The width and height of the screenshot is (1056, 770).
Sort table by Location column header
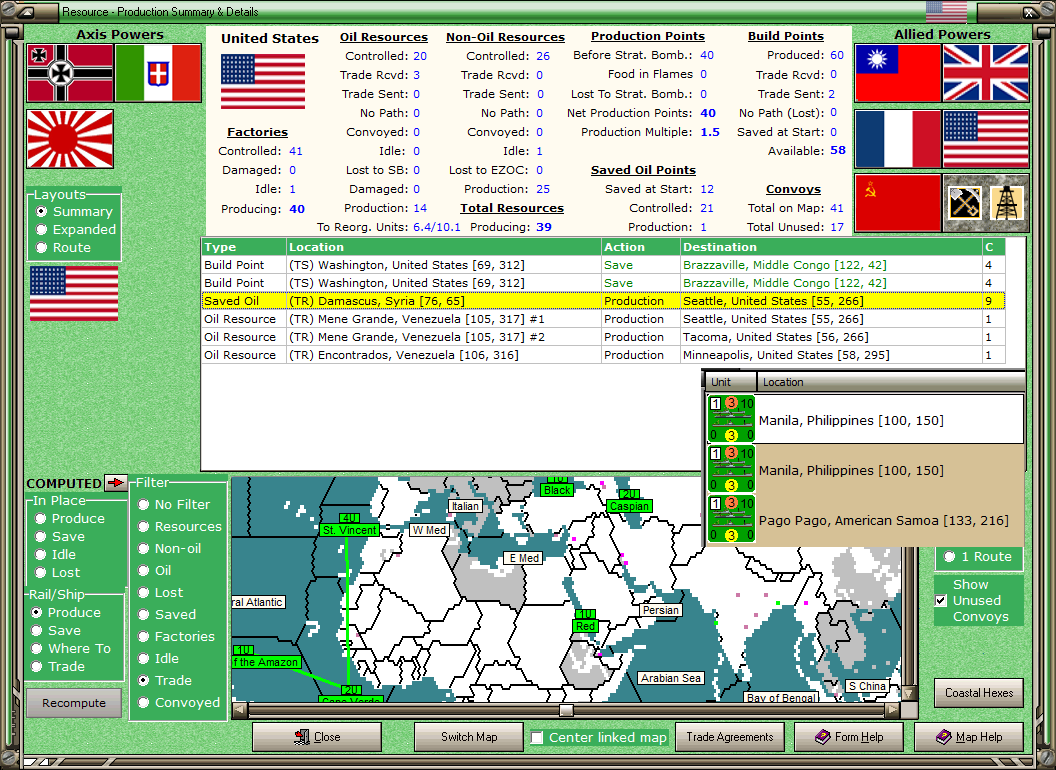point(444,247)
